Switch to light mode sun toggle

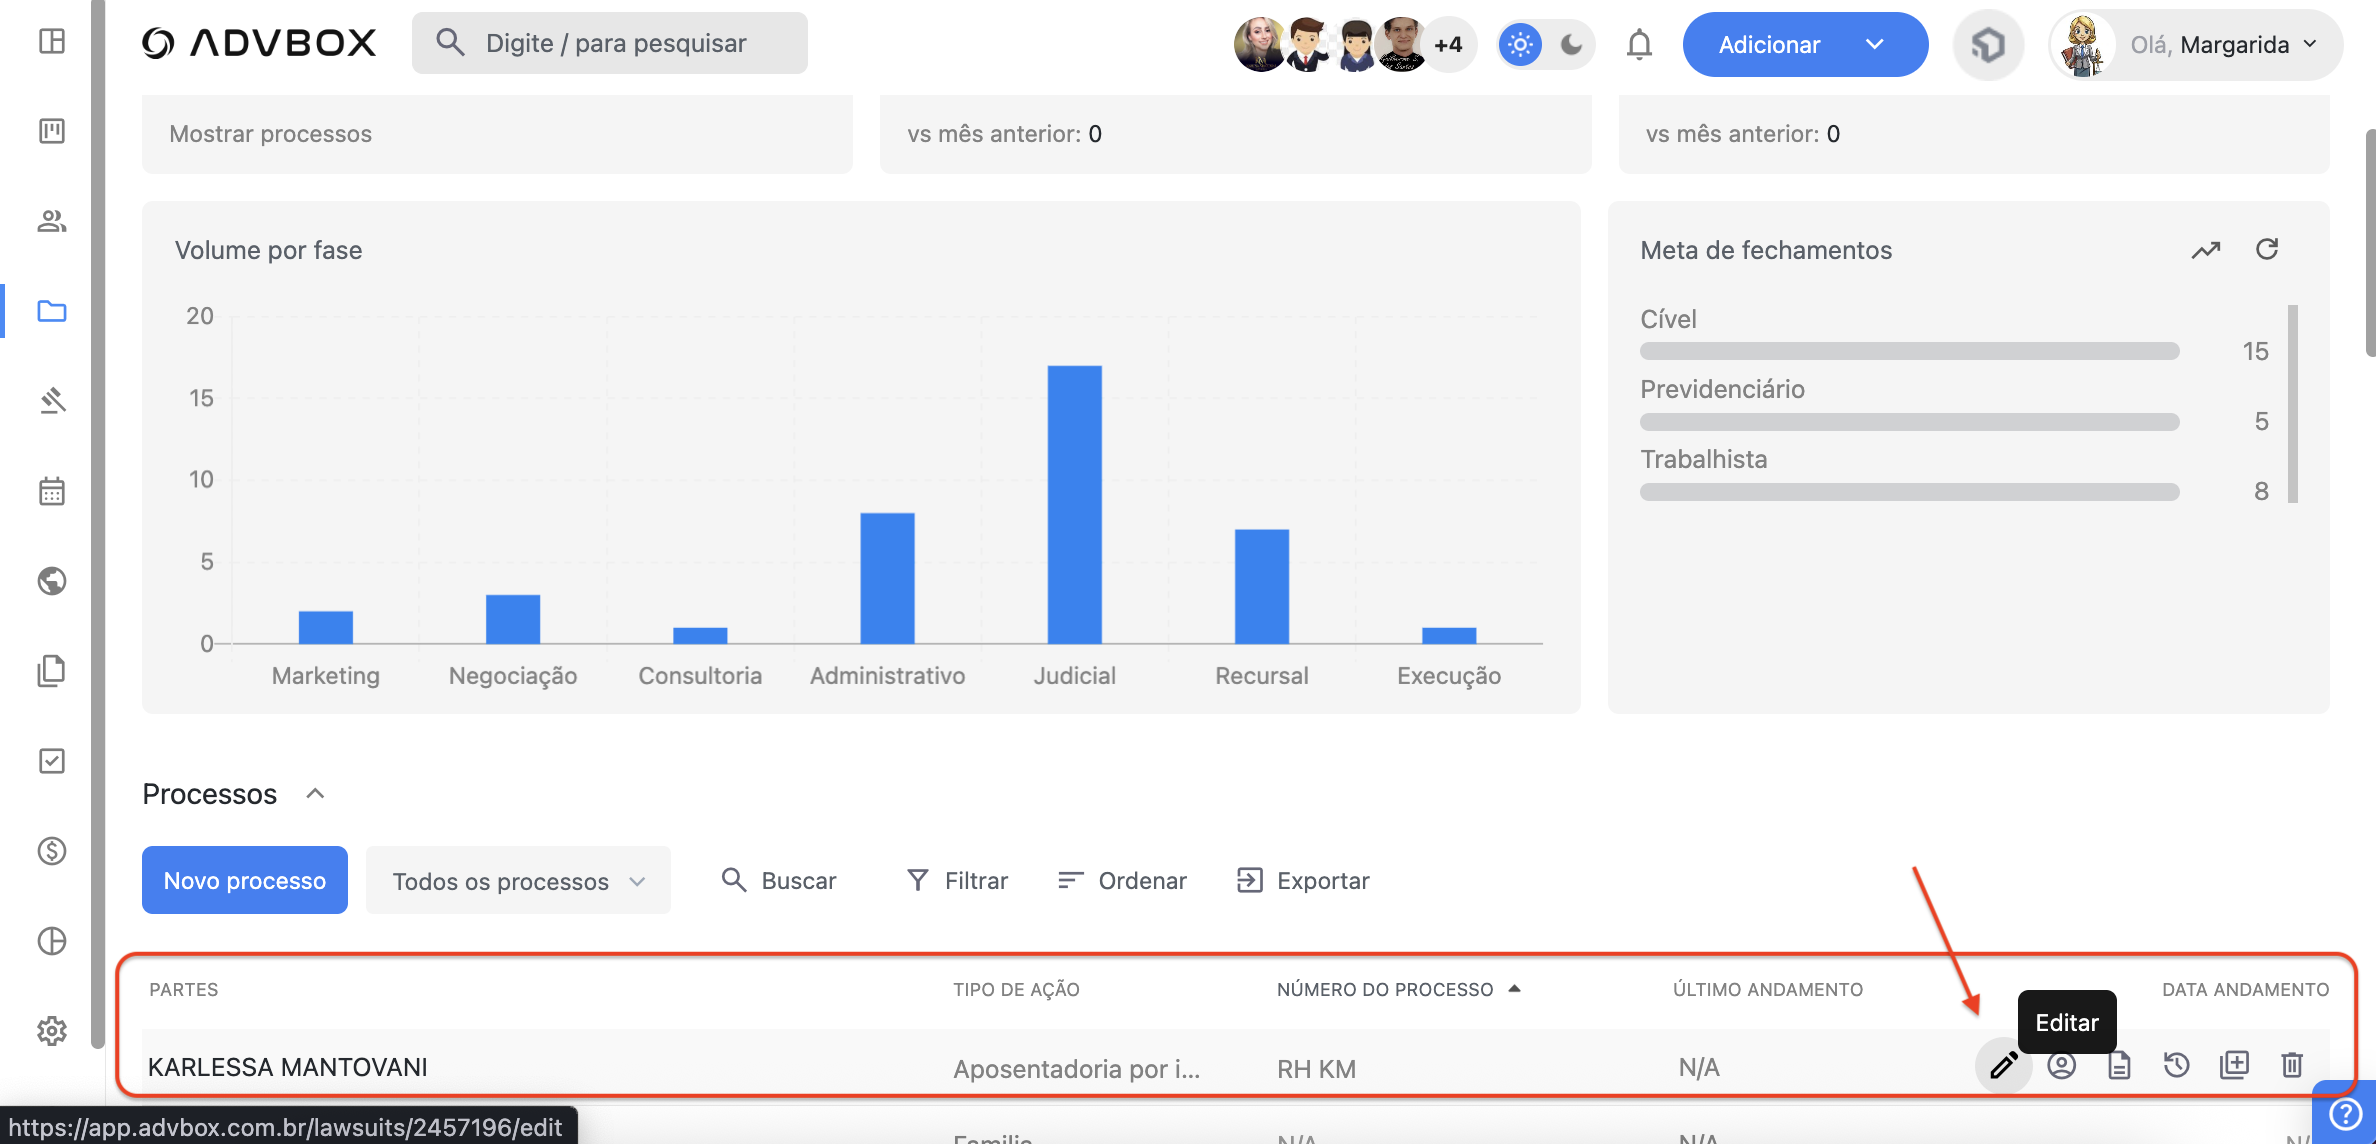point(1520,45)
